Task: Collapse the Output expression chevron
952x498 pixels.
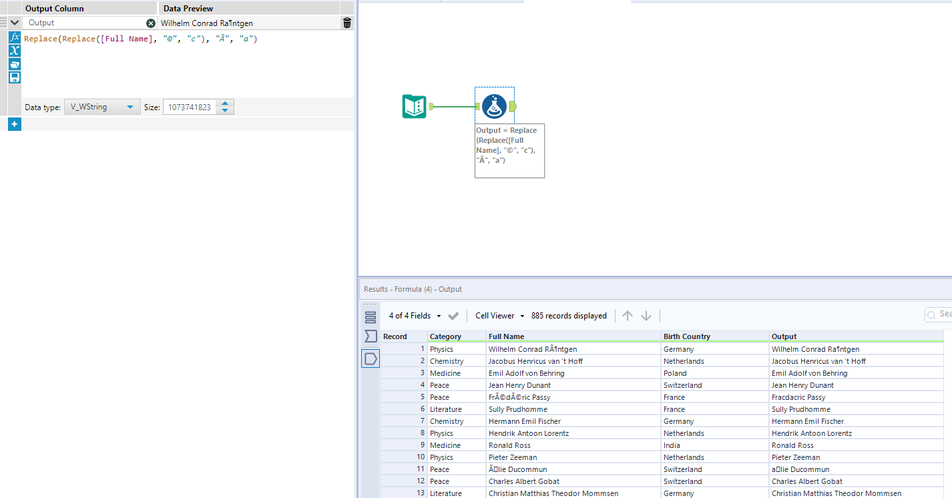Action: pyautogui.click(x=15, y=23)
